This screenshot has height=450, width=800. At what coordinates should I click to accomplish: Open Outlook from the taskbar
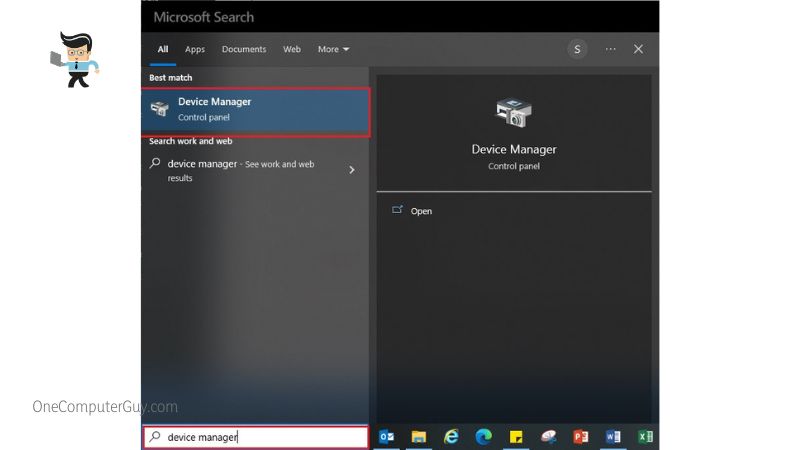pos(386,437)
